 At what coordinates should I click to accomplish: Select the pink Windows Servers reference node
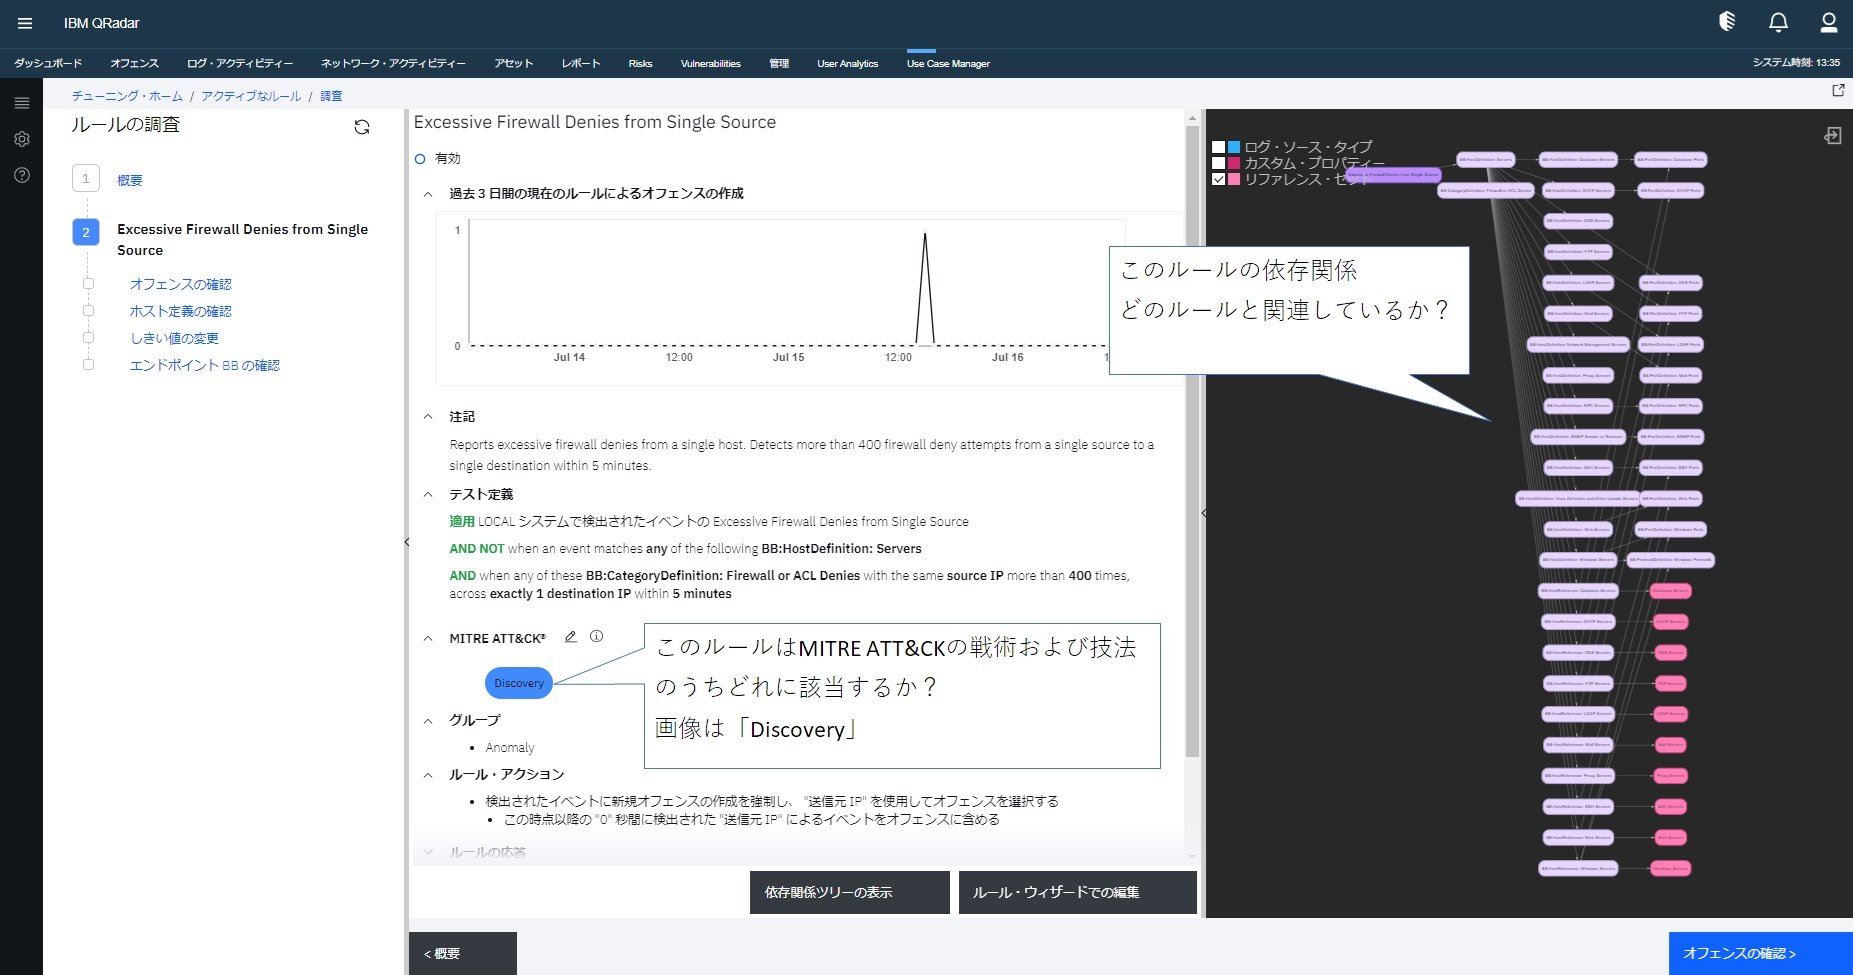coord(1670,868)
